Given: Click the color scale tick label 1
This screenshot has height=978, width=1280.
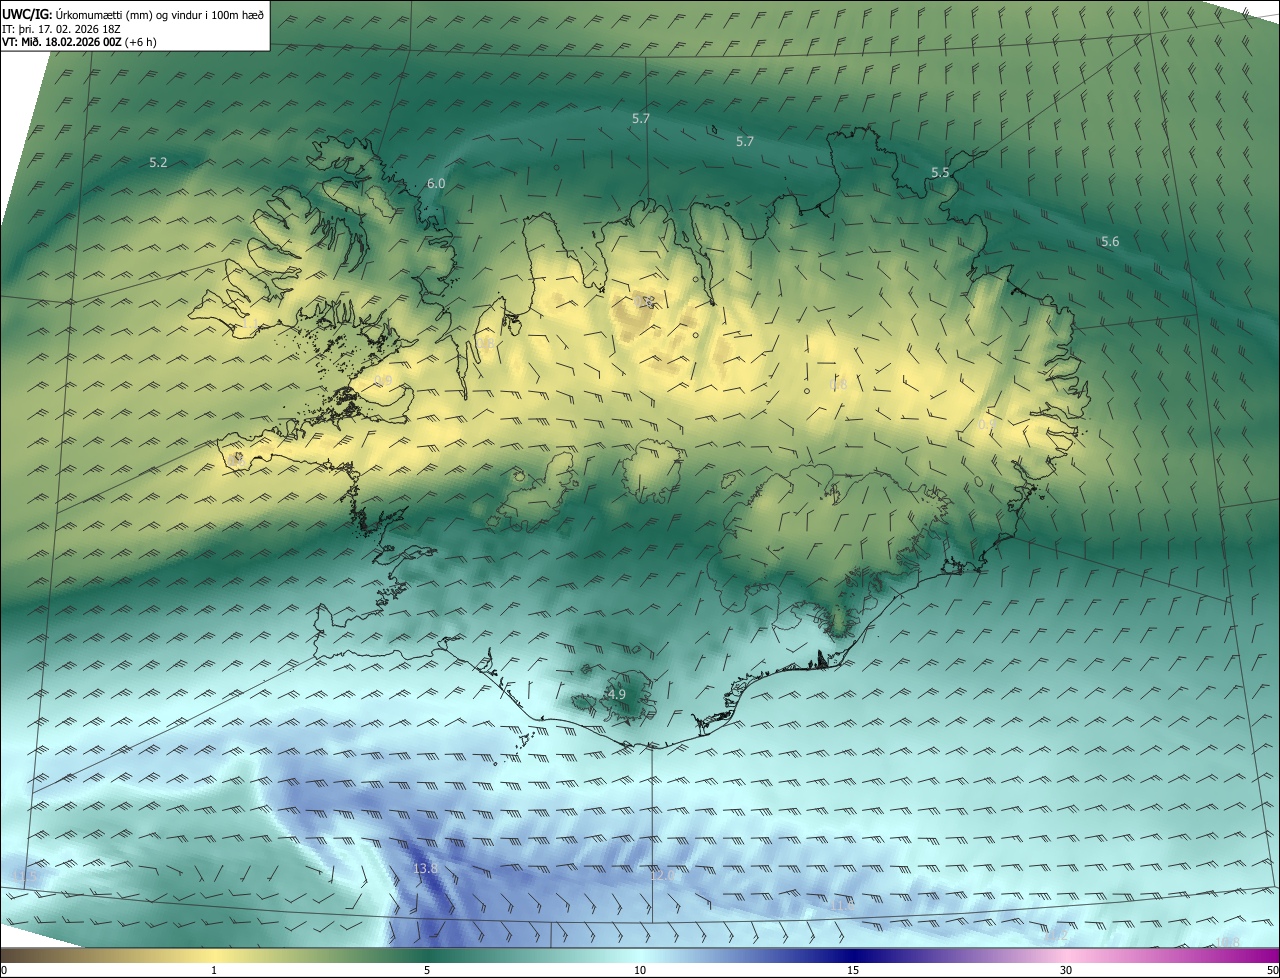Looking at the screenshot, I should coord(214,970).
